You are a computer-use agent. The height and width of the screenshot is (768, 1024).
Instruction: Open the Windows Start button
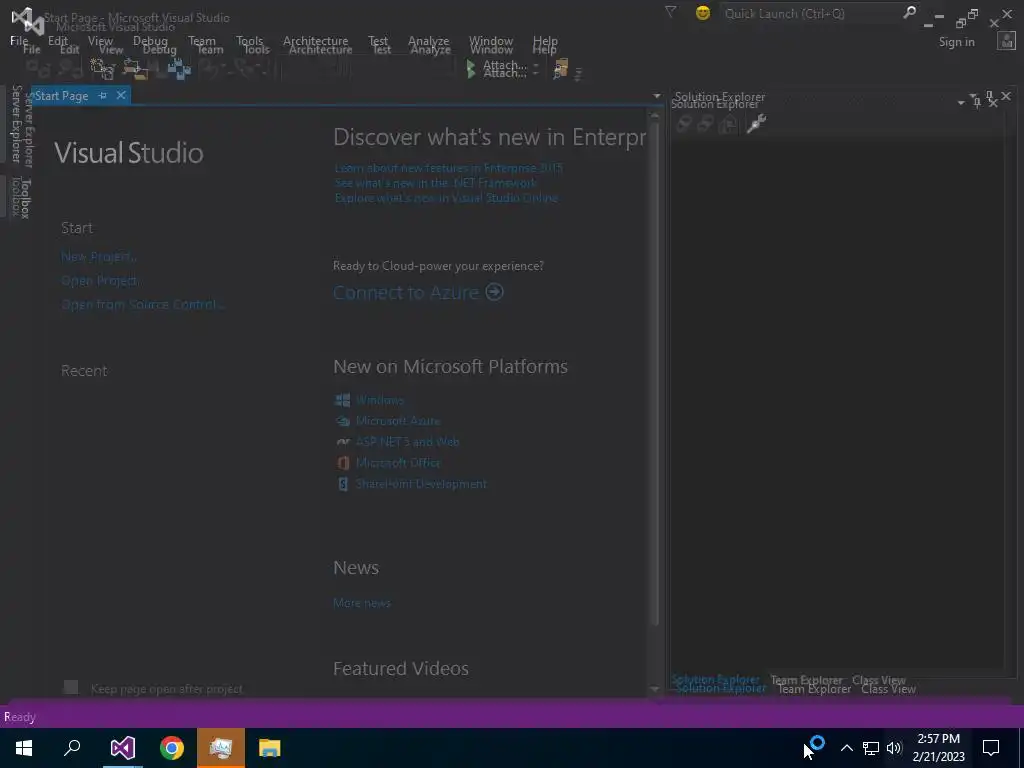pyautogui.click(x=24, y=748)
